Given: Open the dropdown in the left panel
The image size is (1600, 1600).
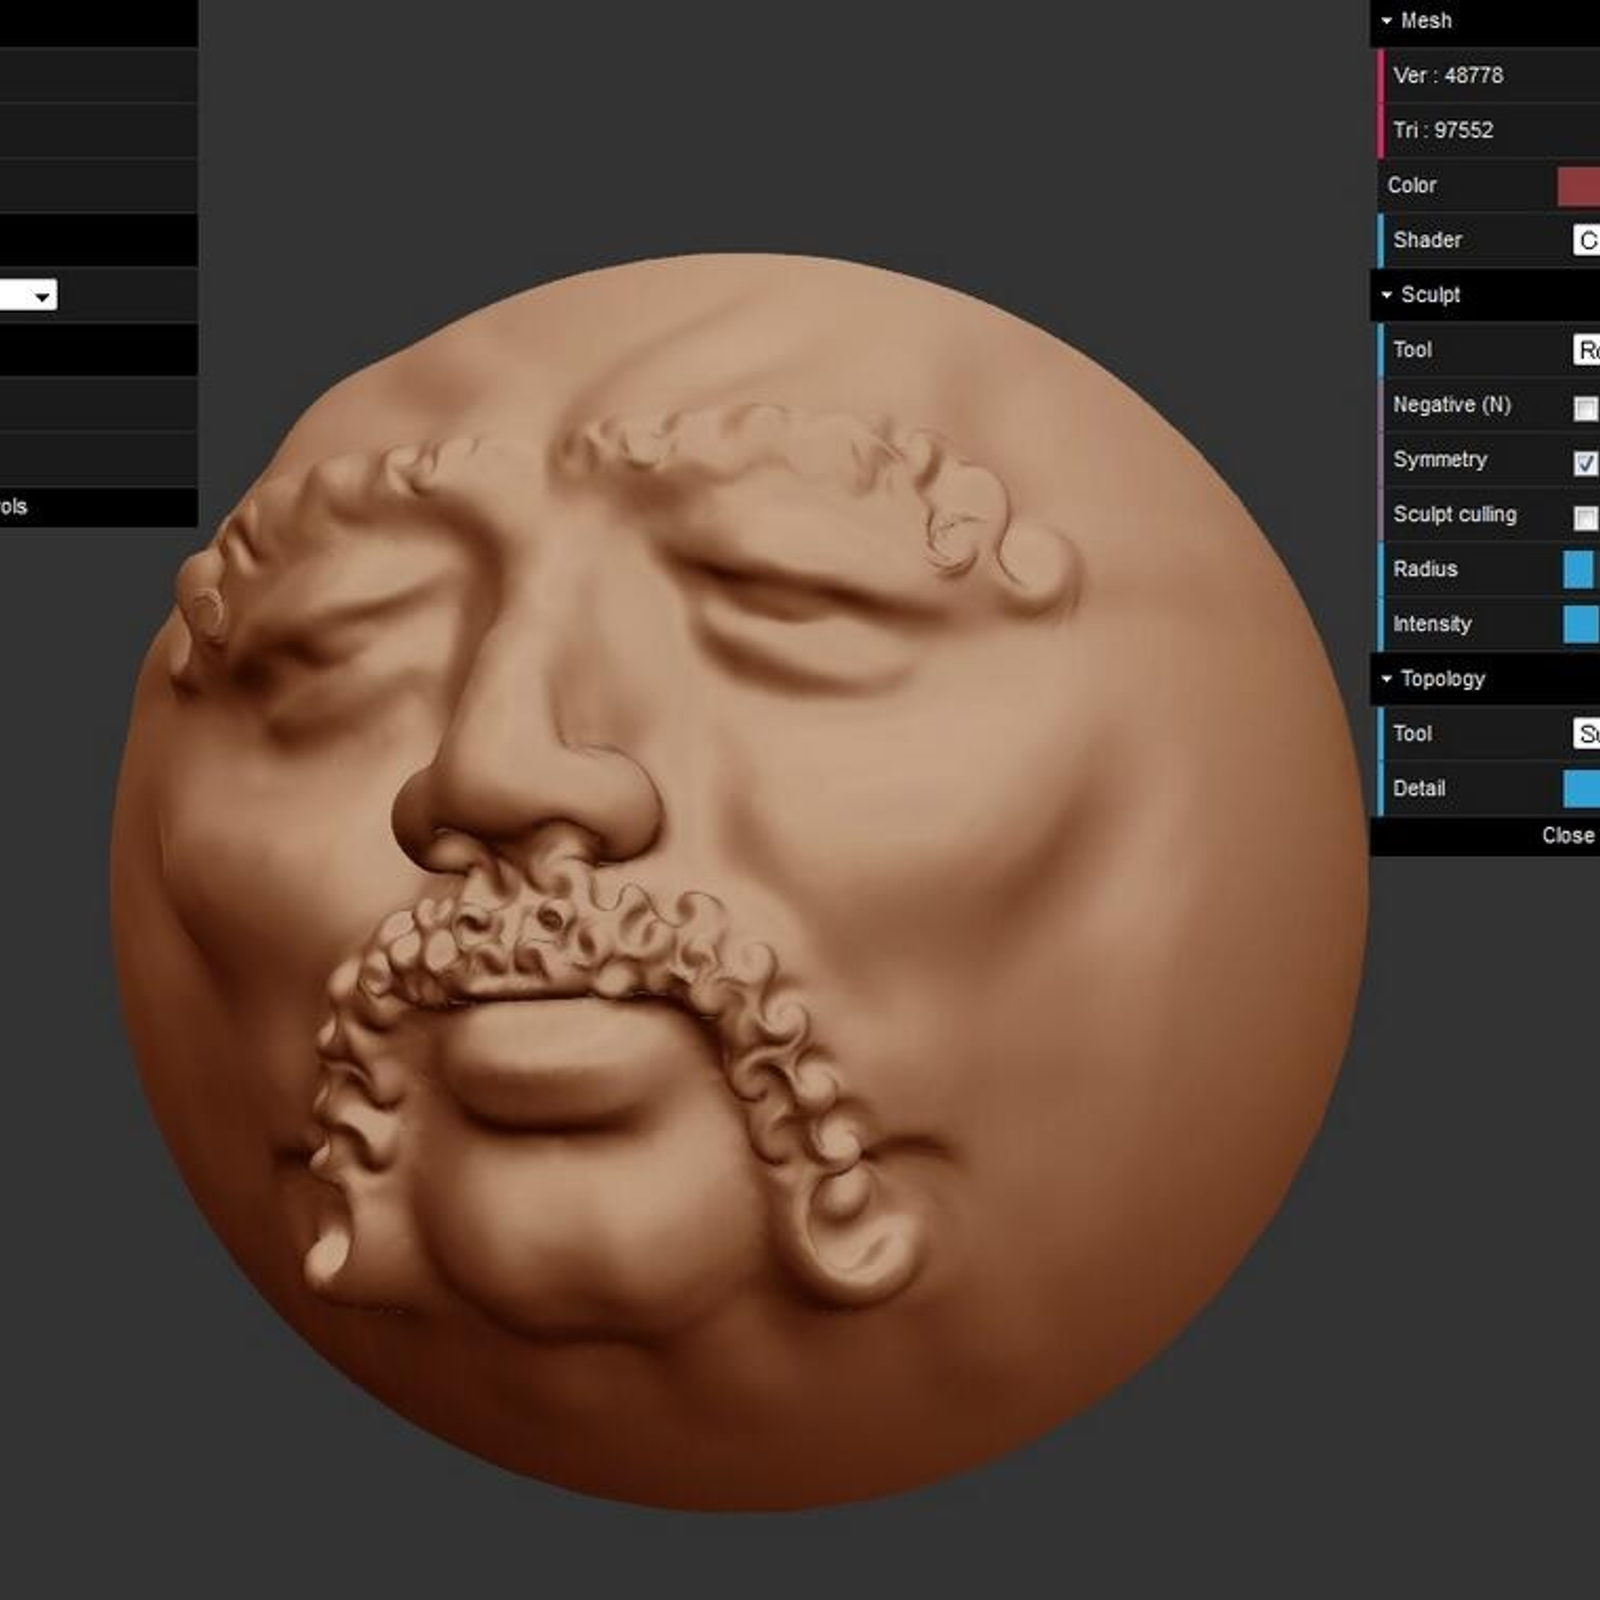Looking at the screenshot, I should pos(28,296).
